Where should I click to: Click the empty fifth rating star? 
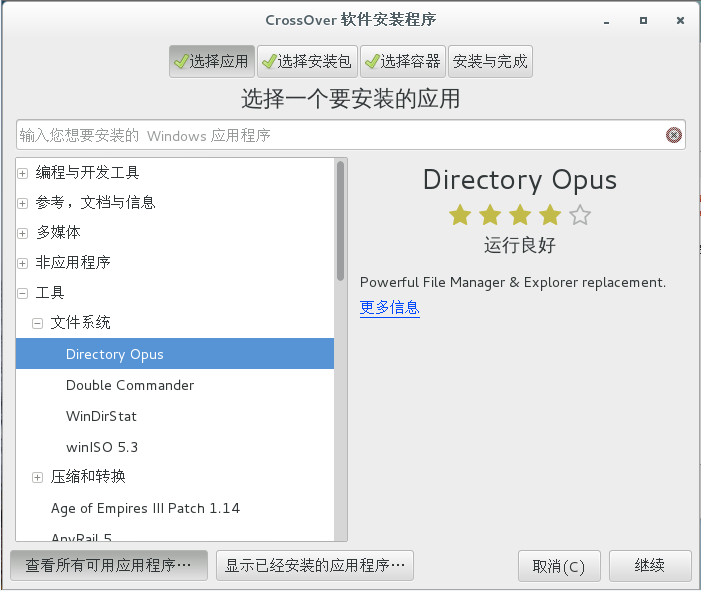point(580,215)
